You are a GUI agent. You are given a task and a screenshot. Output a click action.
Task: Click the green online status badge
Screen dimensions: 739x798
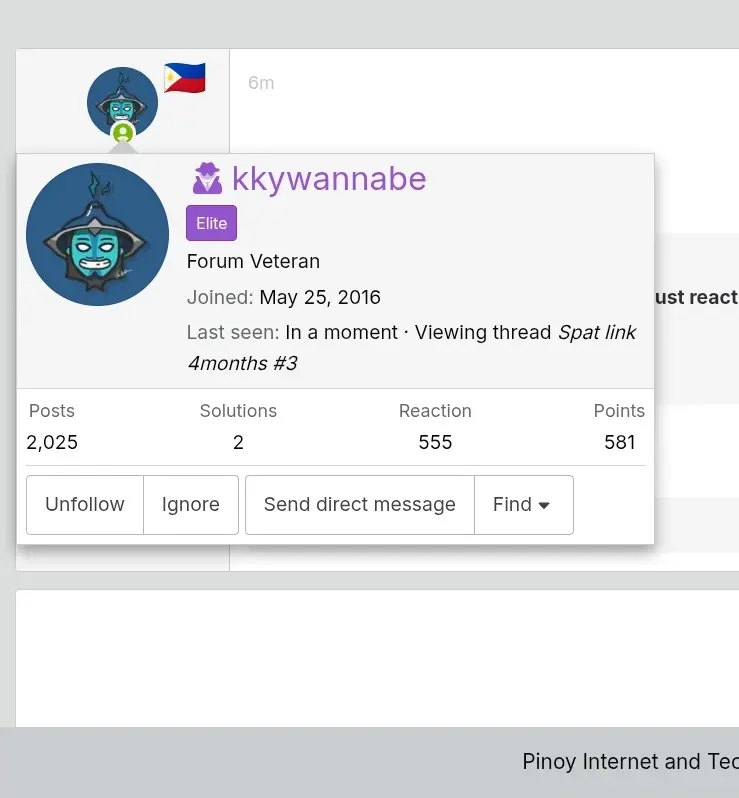click(x=123, y=133)
